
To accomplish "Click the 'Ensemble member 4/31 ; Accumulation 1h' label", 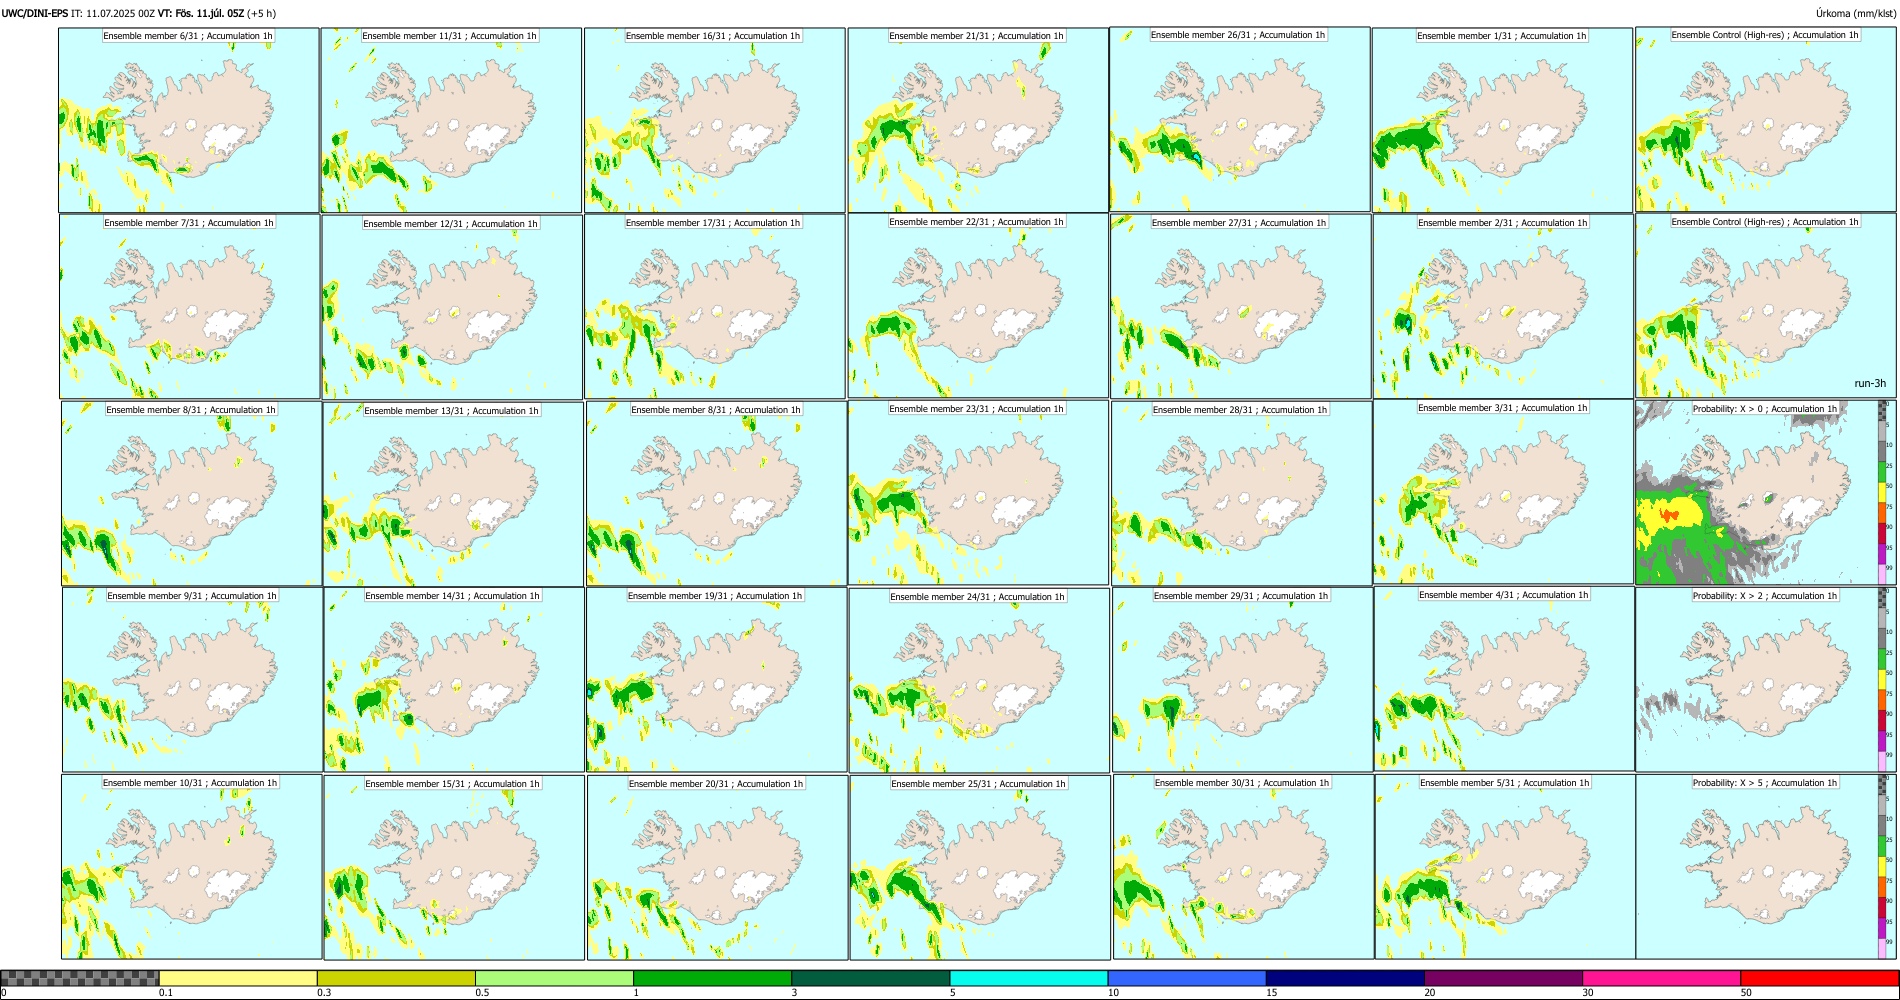I will tap(1504, 595).
